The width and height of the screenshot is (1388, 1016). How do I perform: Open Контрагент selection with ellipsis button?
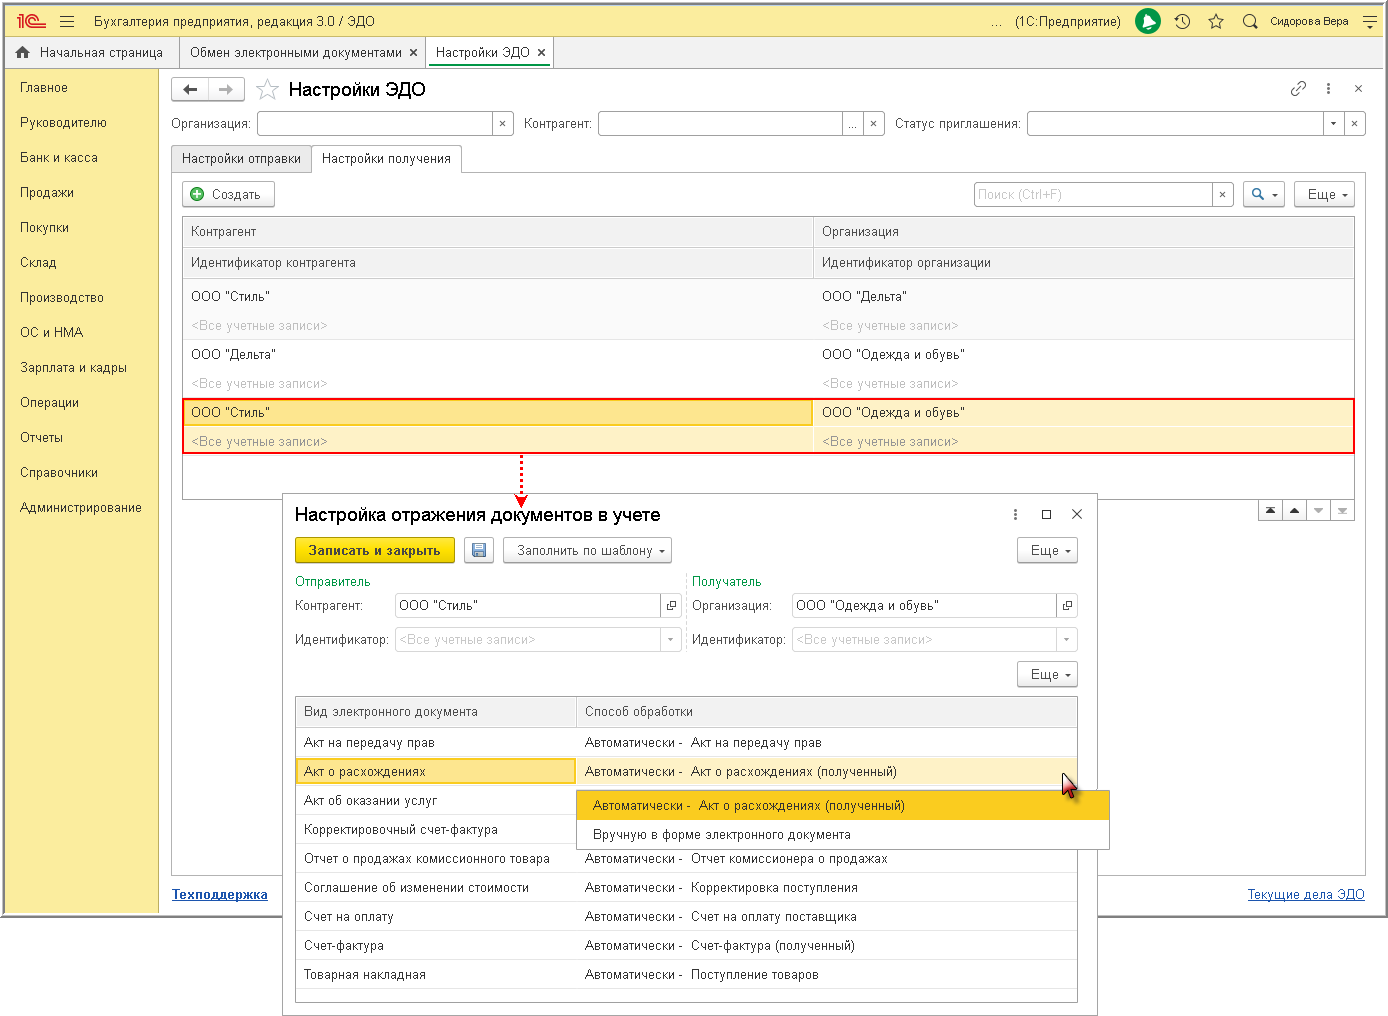[x=852, y=124]
